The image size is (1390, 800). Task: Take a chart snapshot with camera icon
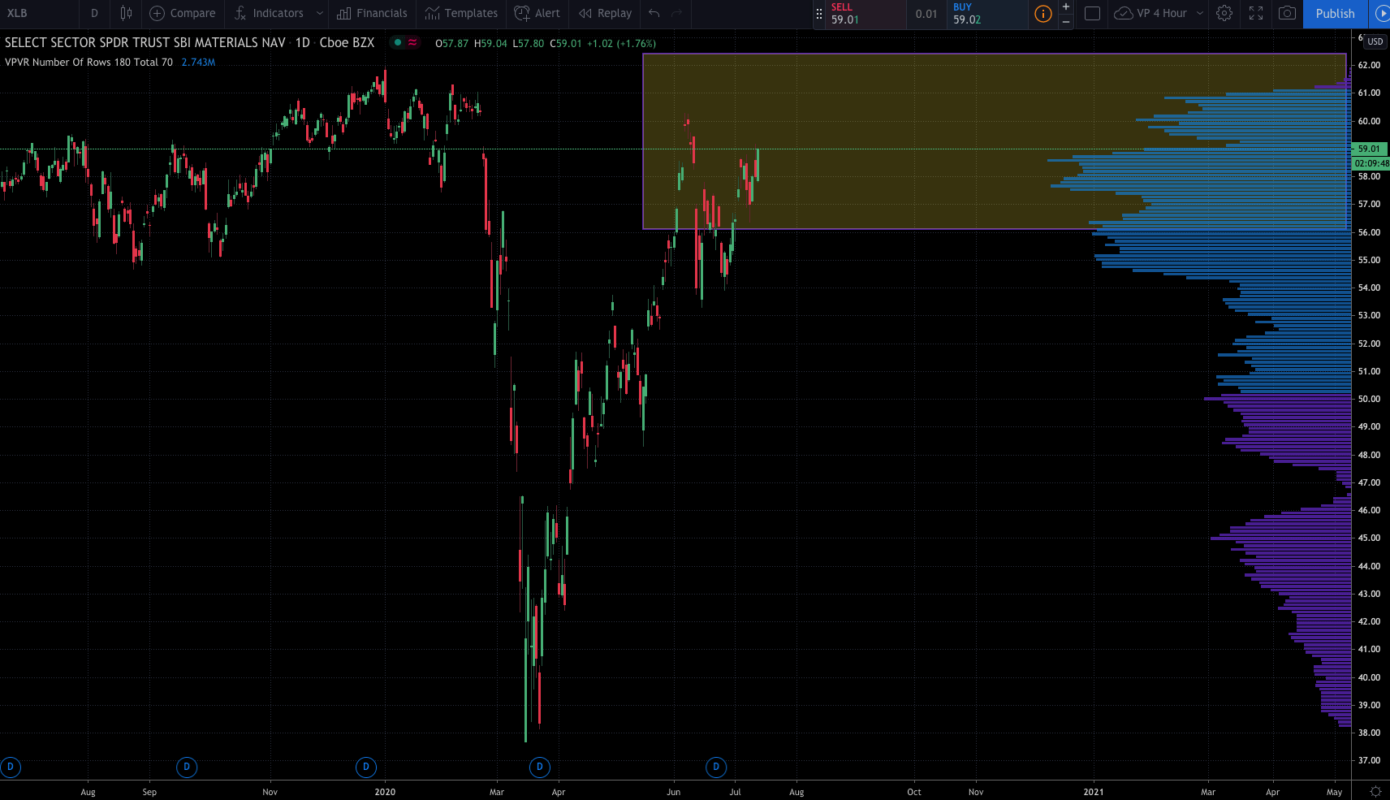point(1287,13)
